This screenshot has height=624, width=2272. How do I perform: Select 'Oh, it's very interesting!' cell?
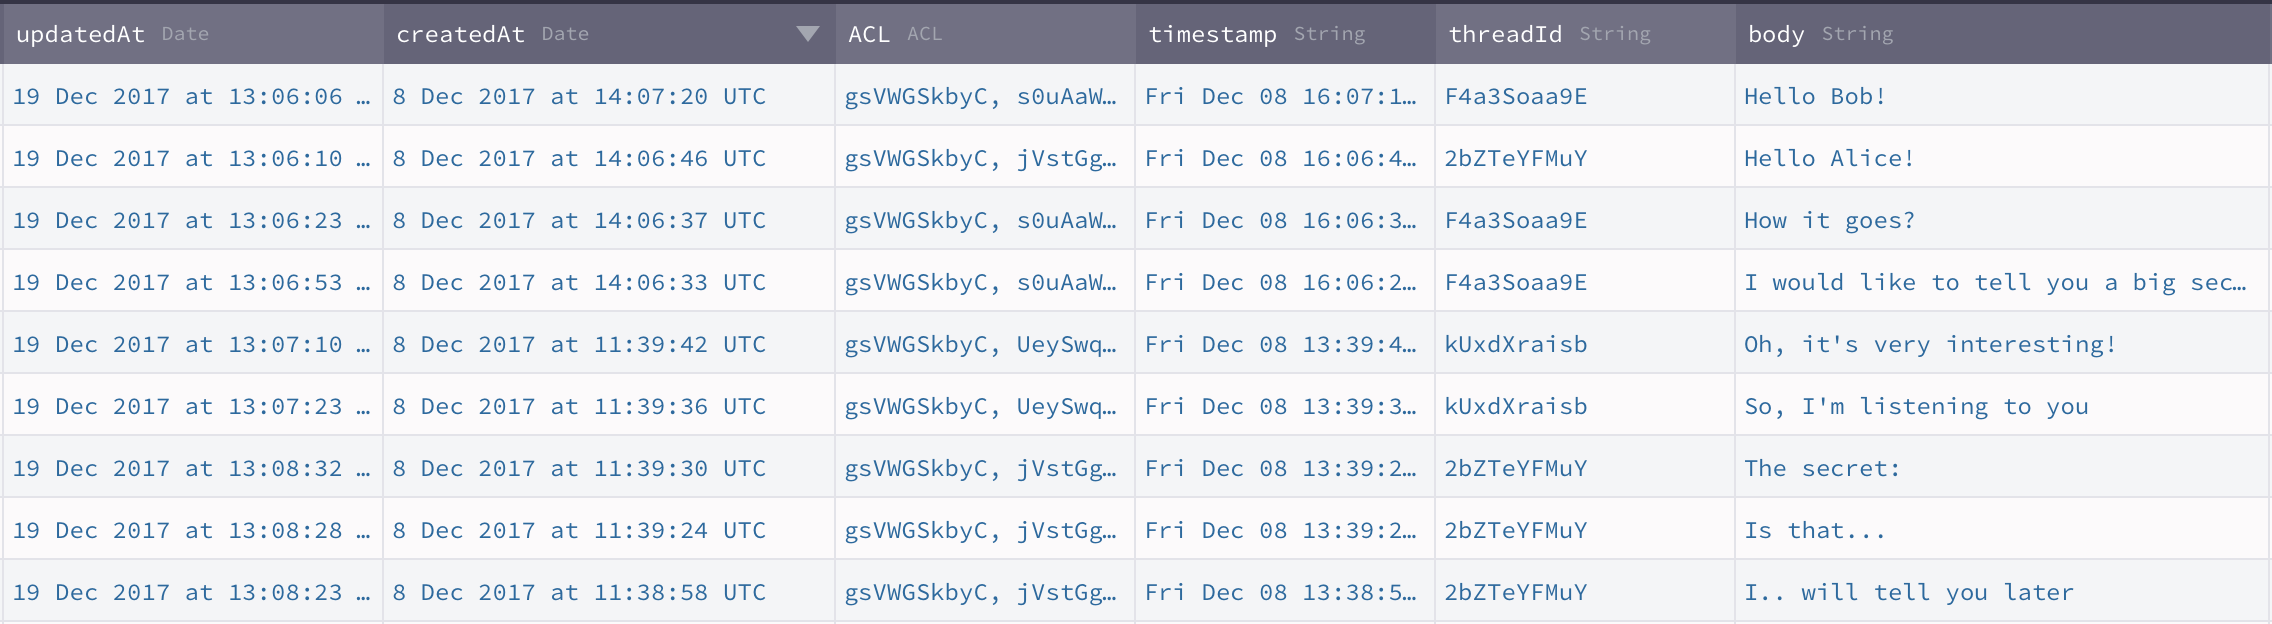(x=2002, y=344)
